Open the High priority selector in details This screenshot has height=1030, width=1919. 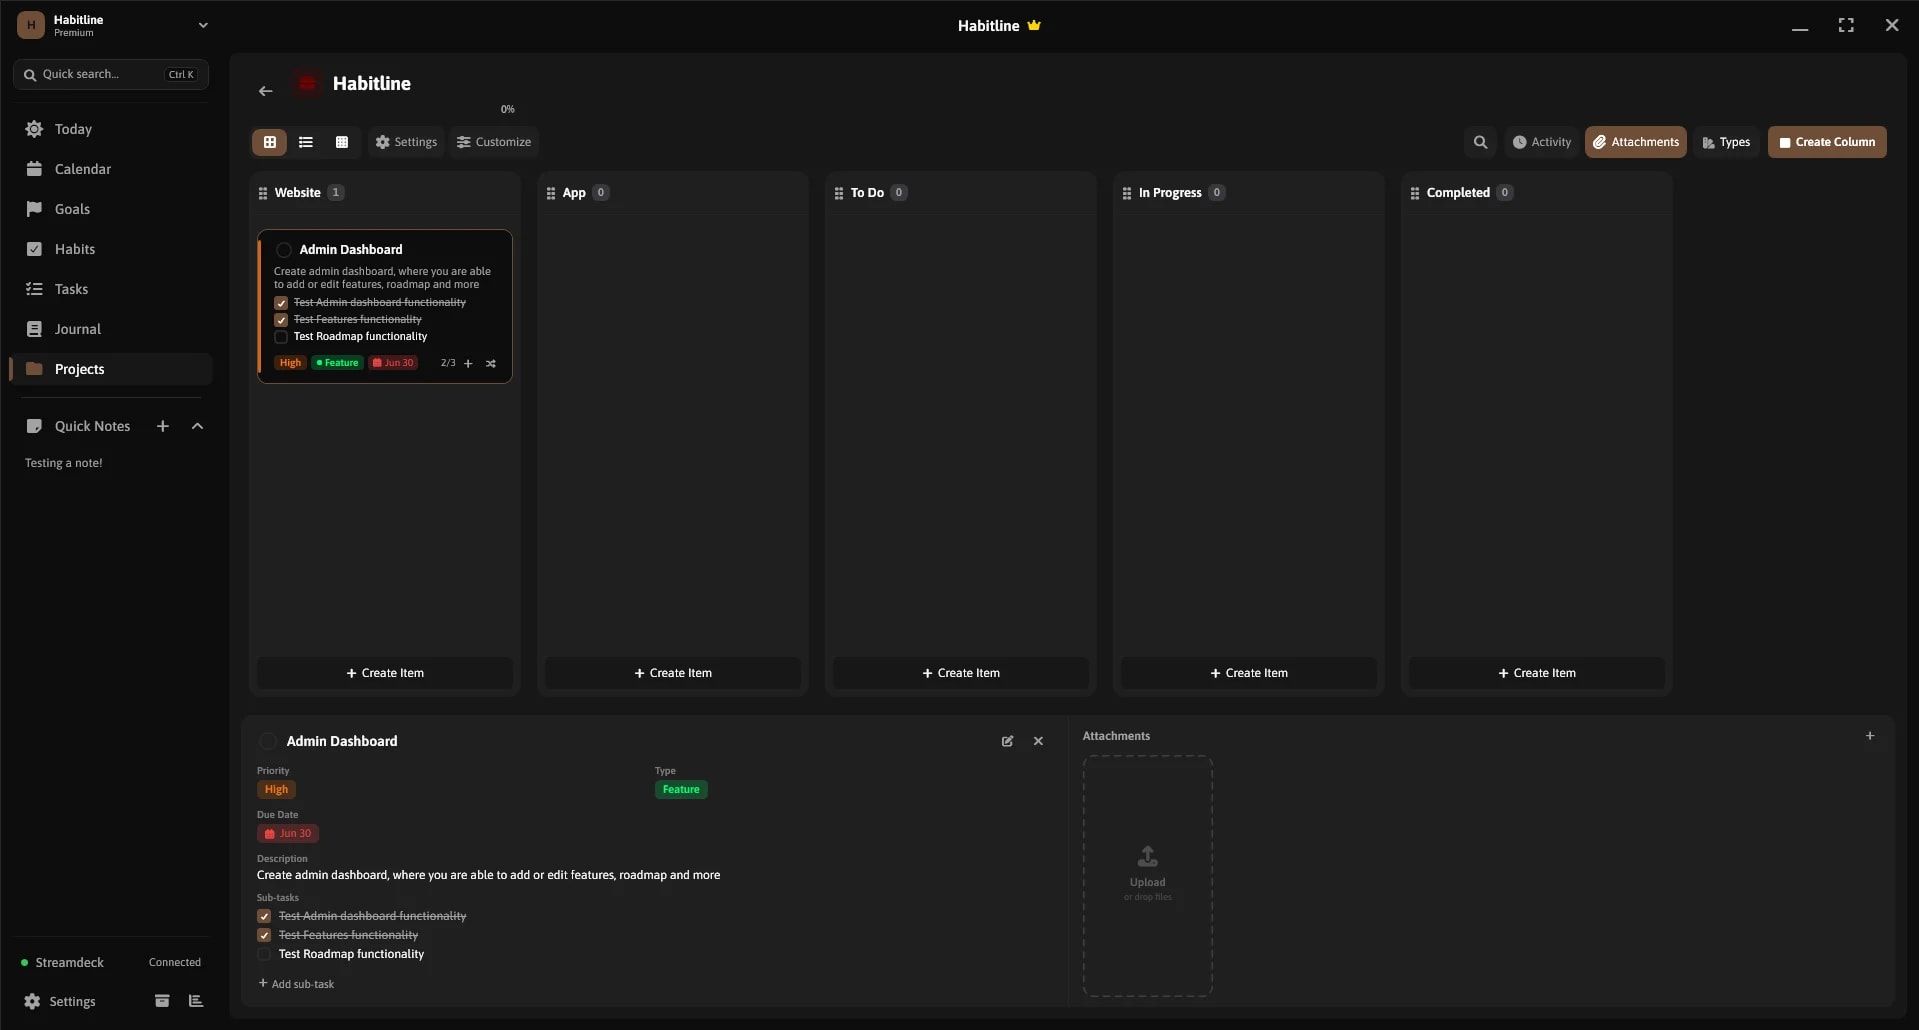[276, 789]
